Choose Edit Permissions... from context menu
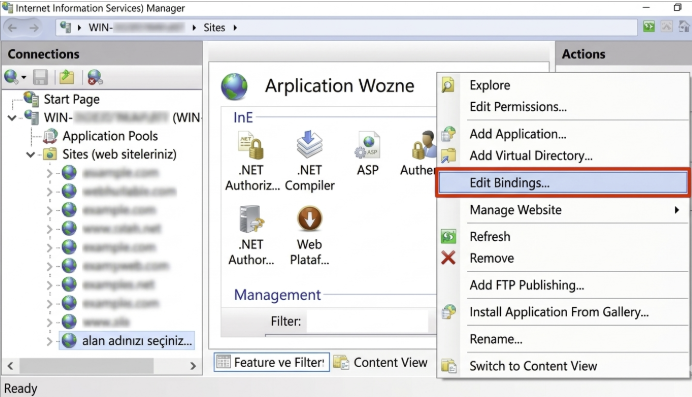Screen dimensions: 692x397 [518, 107]
